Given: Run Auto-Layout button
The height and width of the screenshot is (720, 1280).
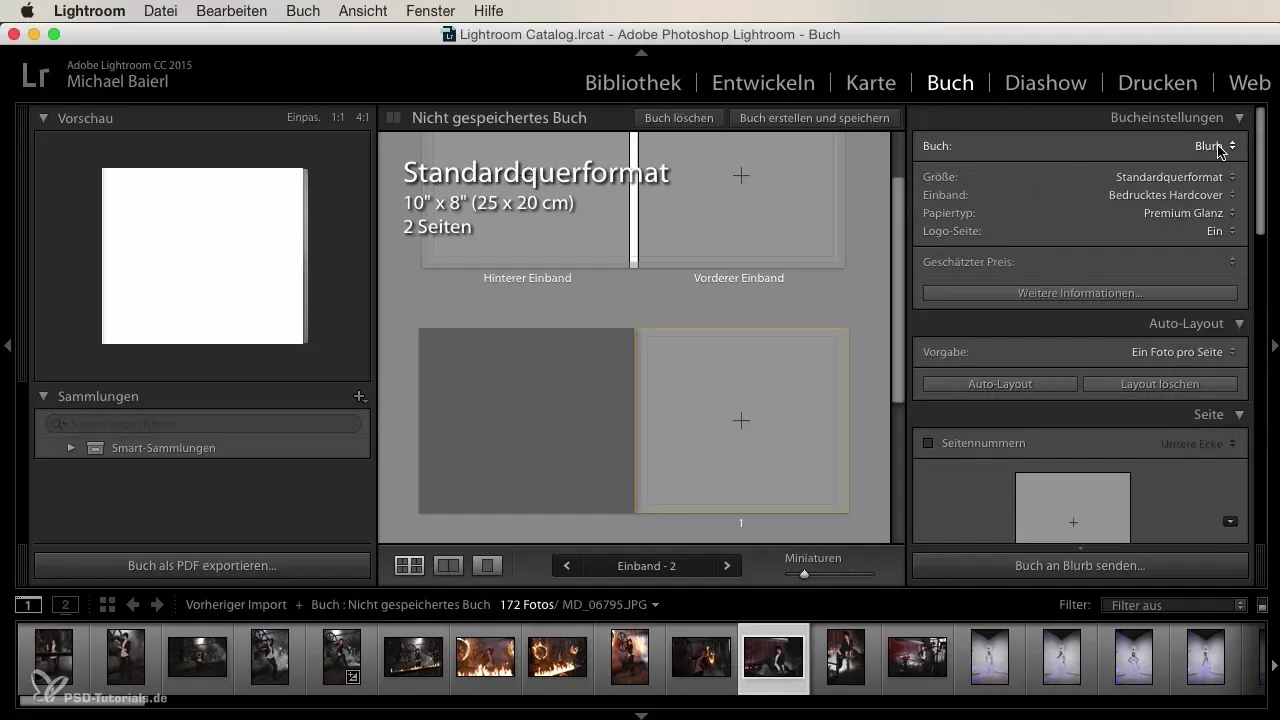Looking at the screenshot, I should click(1000, 384).
